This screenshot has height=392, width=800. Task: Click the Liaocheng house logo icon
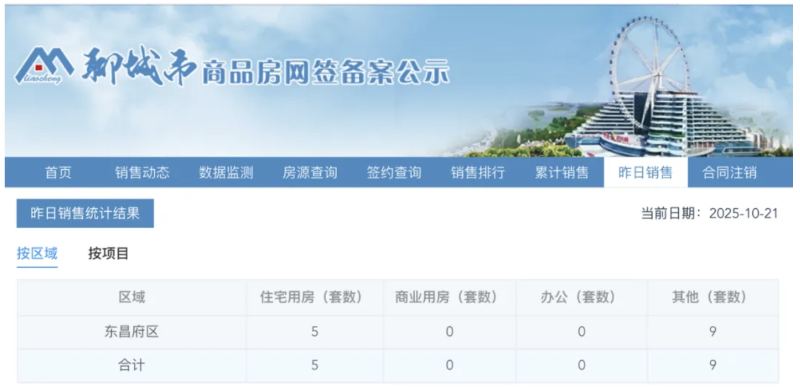pyautogui.click(x=44, y=65)
